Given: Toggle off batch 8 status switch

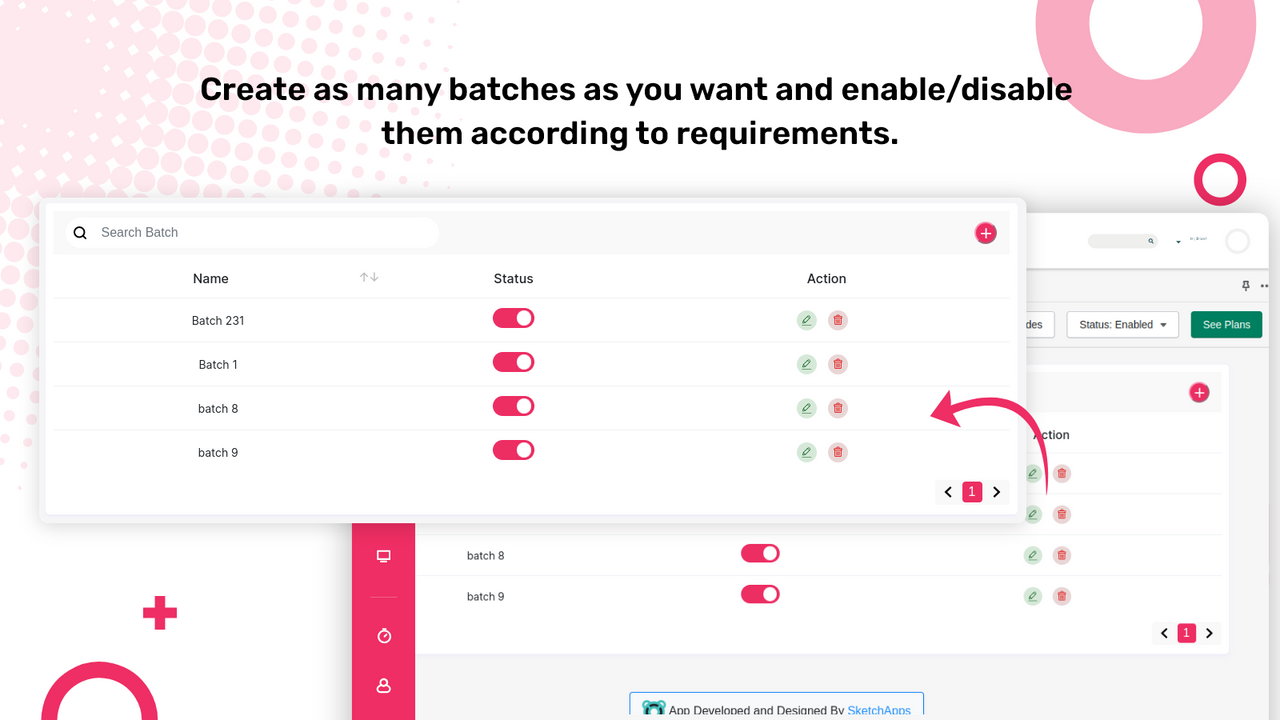Looking at the screenshot, I should coord(513,406).
